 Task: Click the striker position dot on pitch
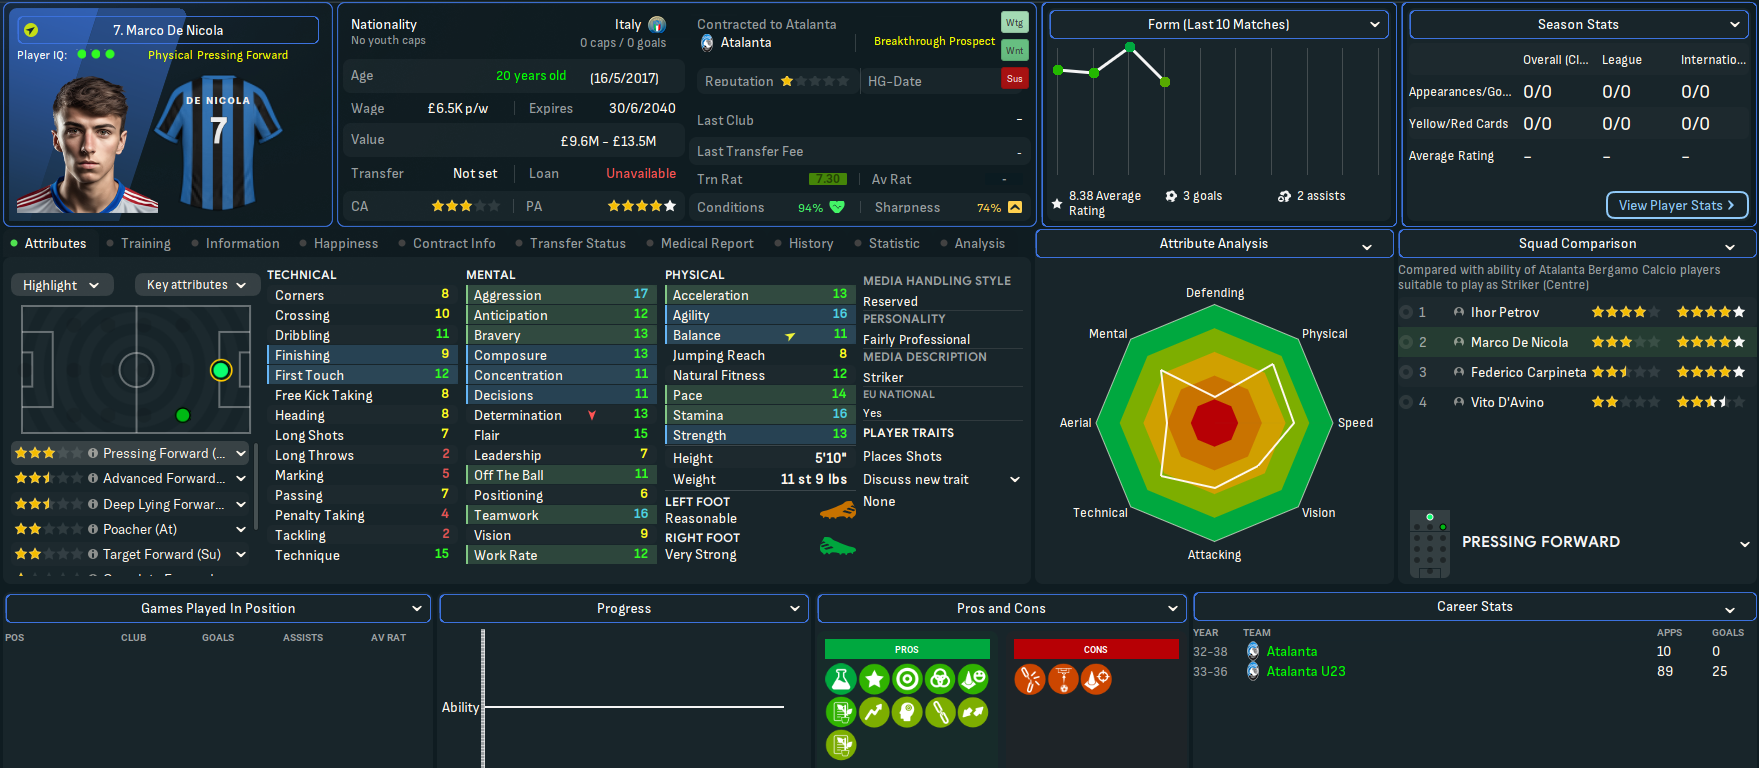[221, 371]
